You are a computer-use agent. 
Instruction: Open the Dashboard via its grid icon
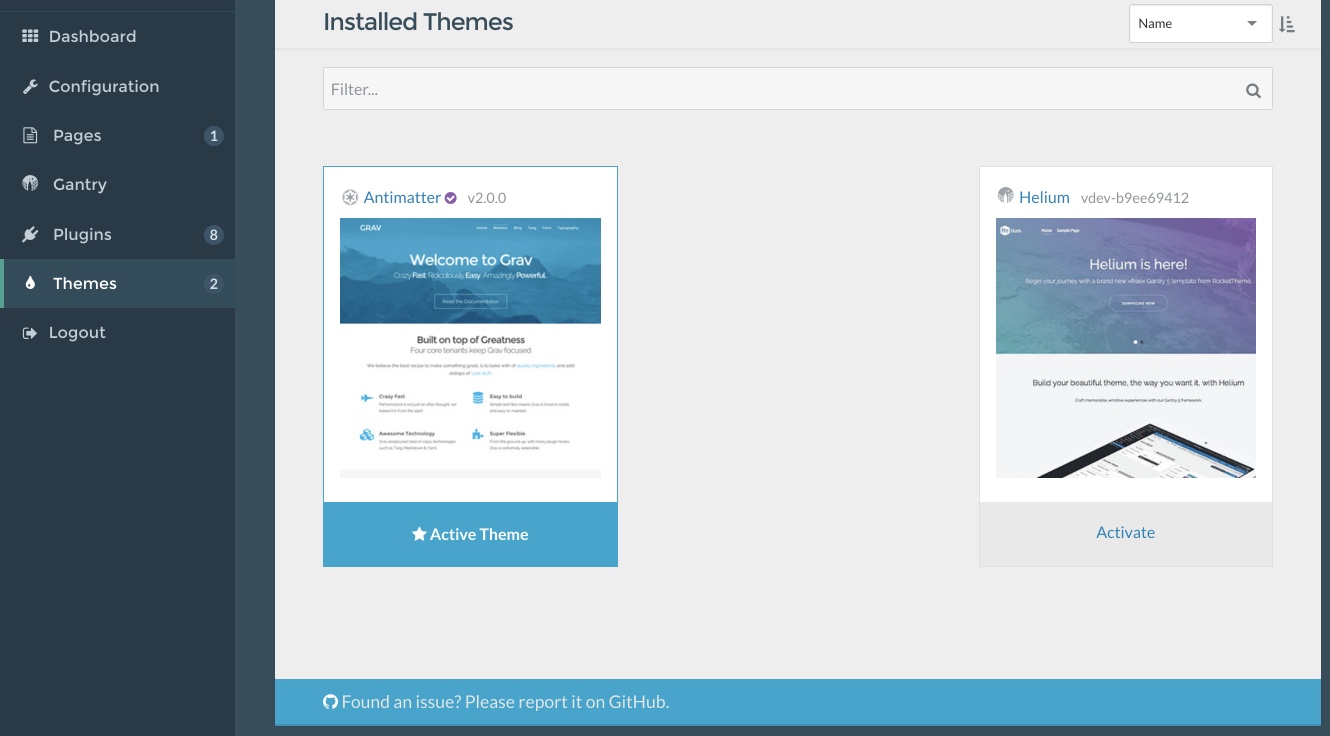[30, 36]
